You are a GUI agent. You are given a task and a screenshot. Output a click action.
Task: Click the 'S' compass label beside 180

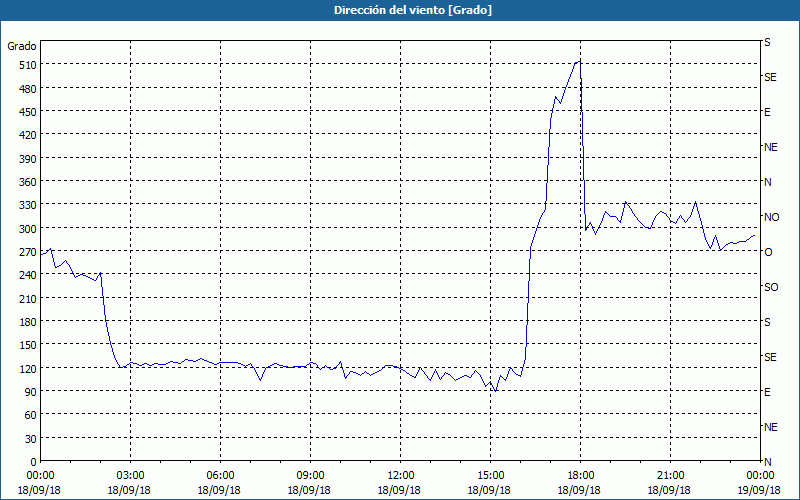tap(767, 322)
